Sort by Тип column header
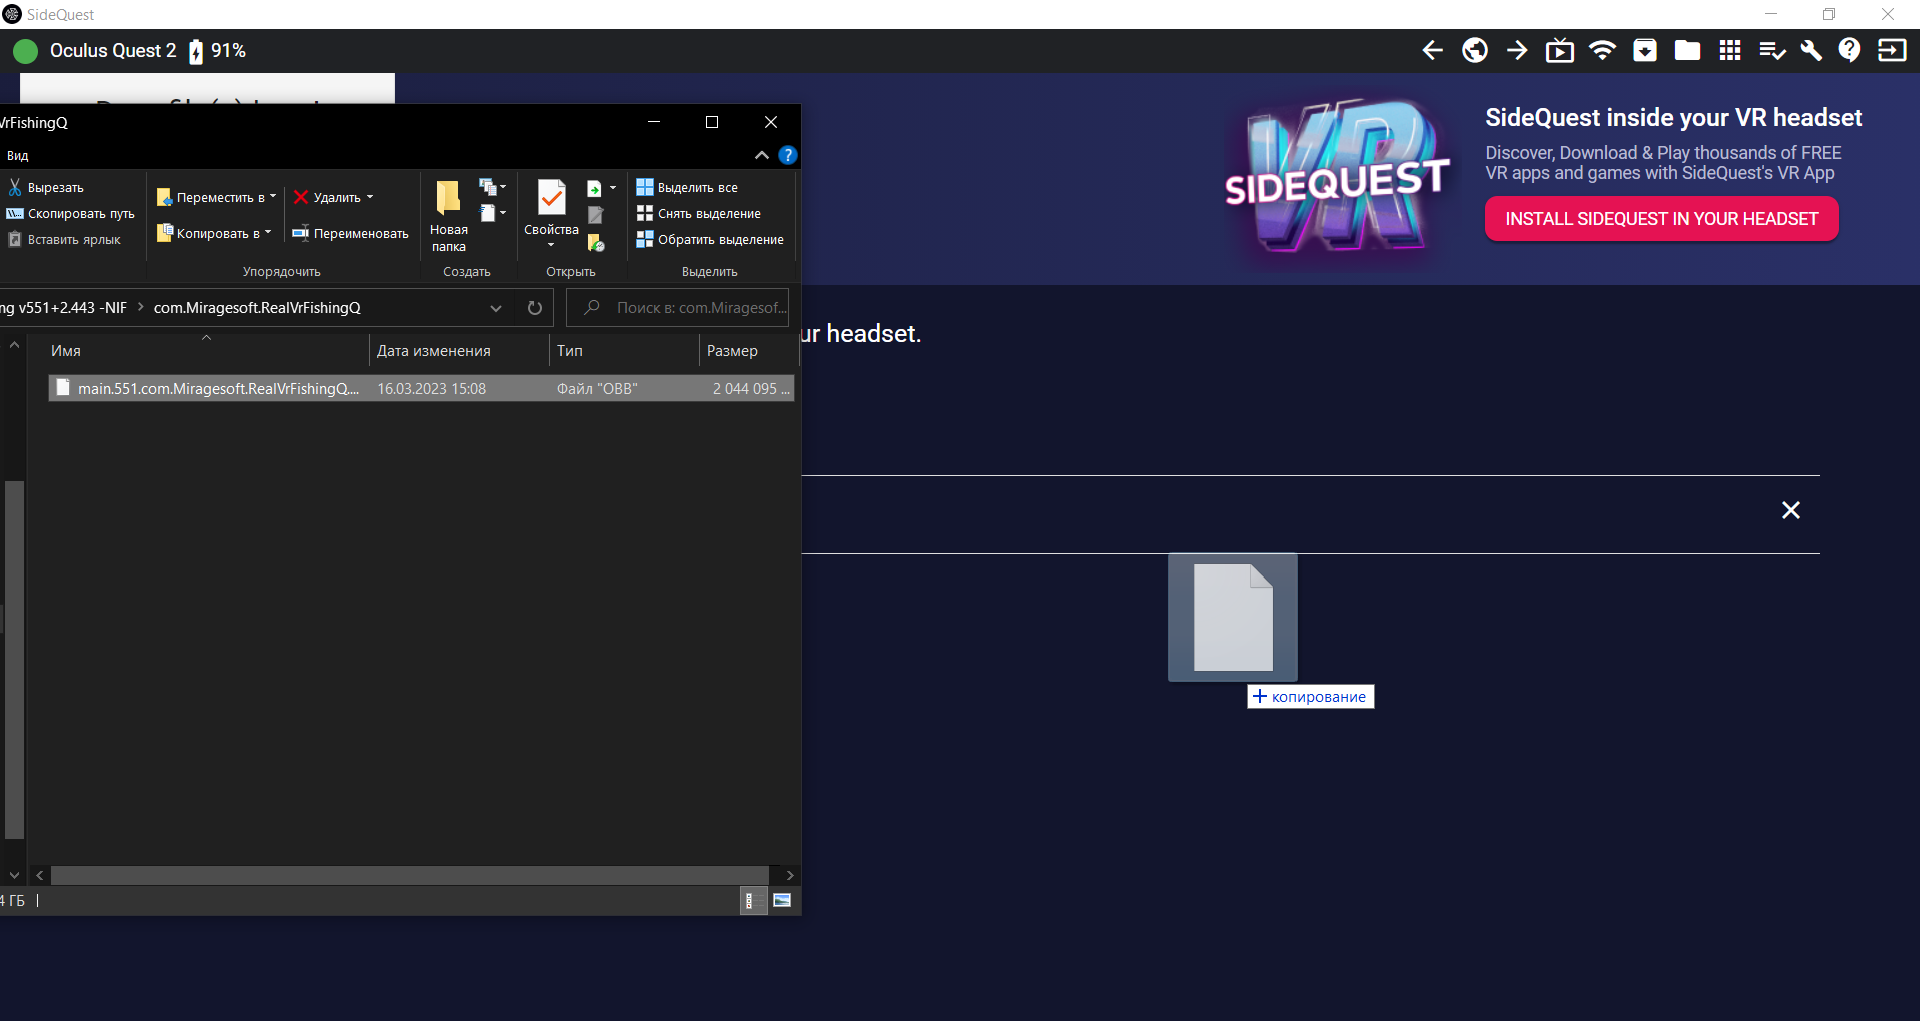Viewport: 1920px width, 1021px height. 624,351
